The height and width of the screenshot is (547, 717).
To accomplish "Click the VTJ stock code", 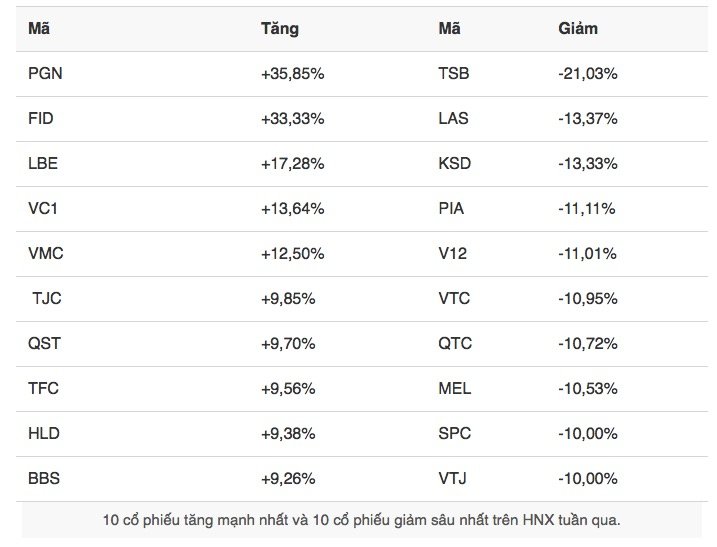I will 453,479.
